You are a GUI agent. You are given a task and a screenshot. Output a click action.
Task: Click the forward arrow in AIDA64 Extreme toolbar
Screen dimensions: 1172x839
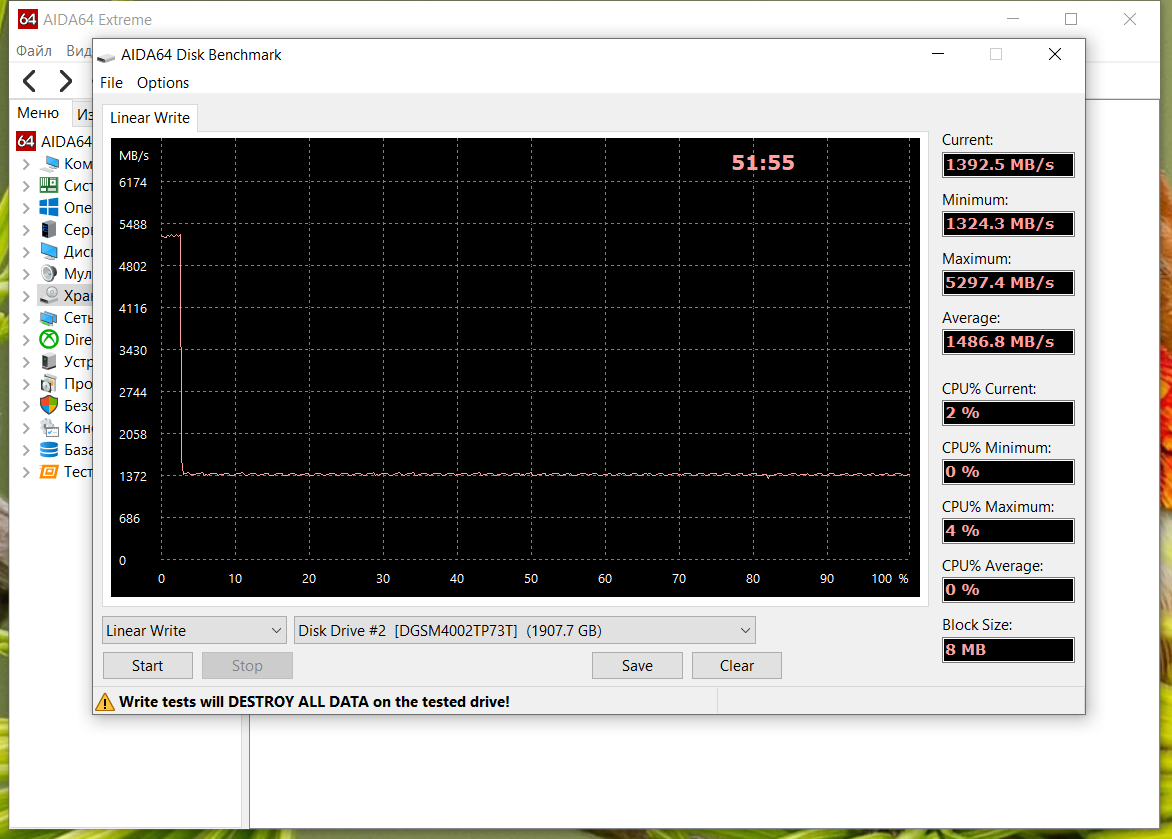coord(66,80)
